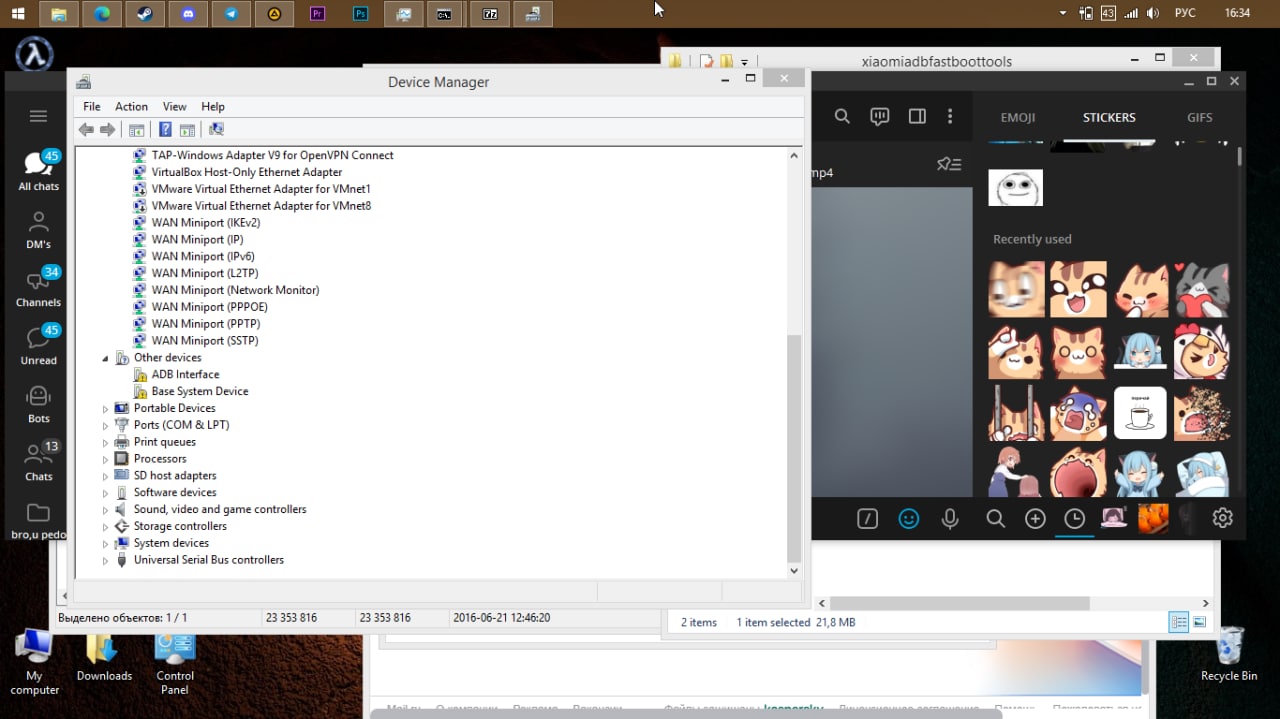The height and width of the screenshot is (719, 1280).
Task: Select TAP-Windows Adapter V9 for OpenVPN Connect
Action: [x=272, y=155]
